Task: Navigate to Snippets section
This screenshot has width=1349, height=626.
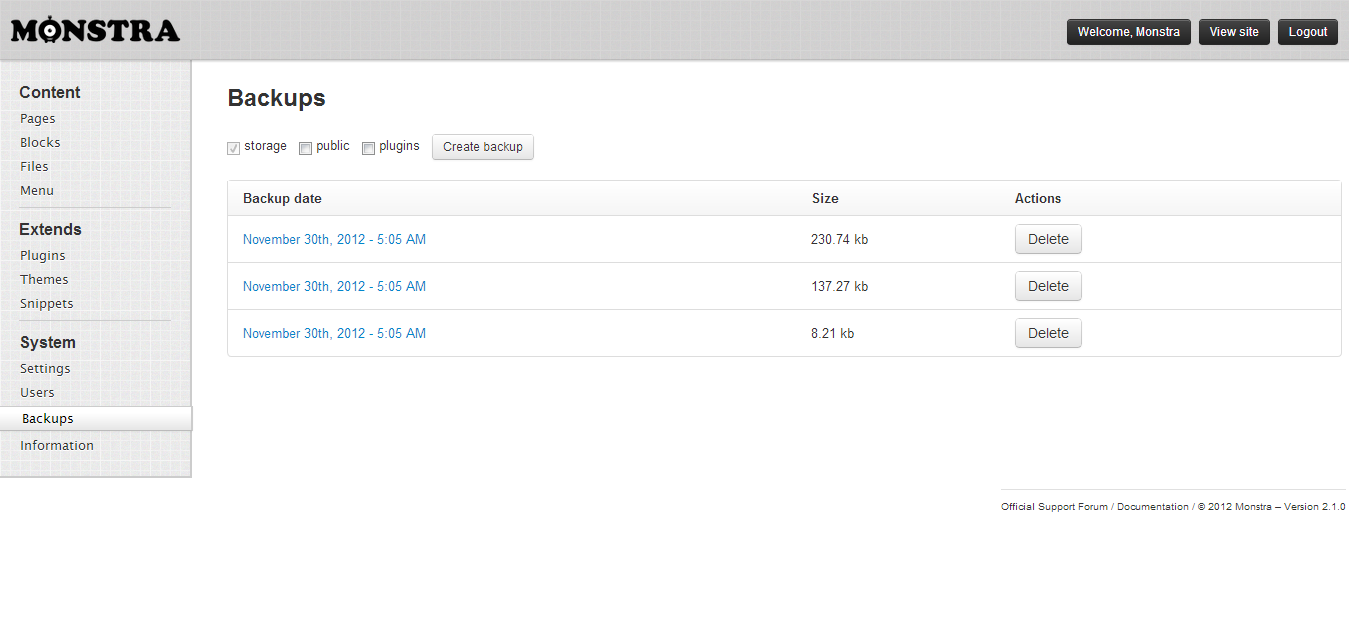Action: 47,303
